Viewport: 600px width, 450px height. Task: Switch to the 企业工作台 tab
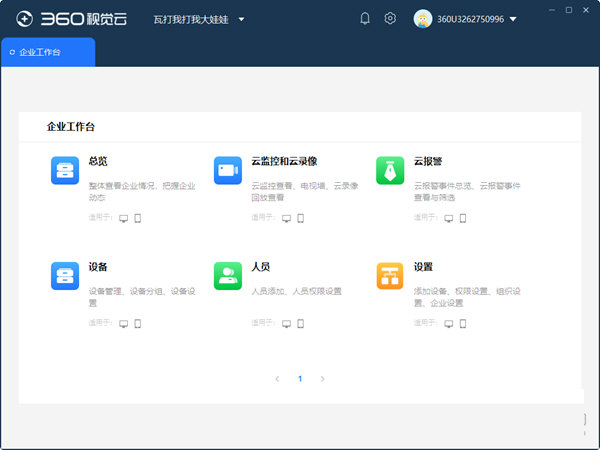(x=48, y=52)
